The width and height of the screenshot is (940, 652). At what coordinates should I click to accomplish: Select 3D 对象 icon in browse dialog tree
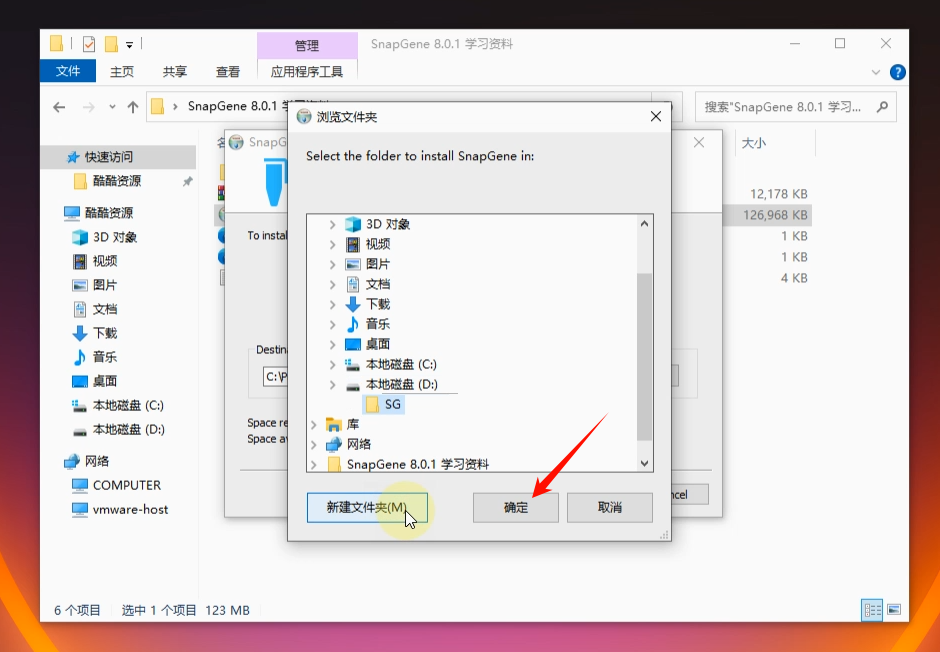[x=352, y=224]
